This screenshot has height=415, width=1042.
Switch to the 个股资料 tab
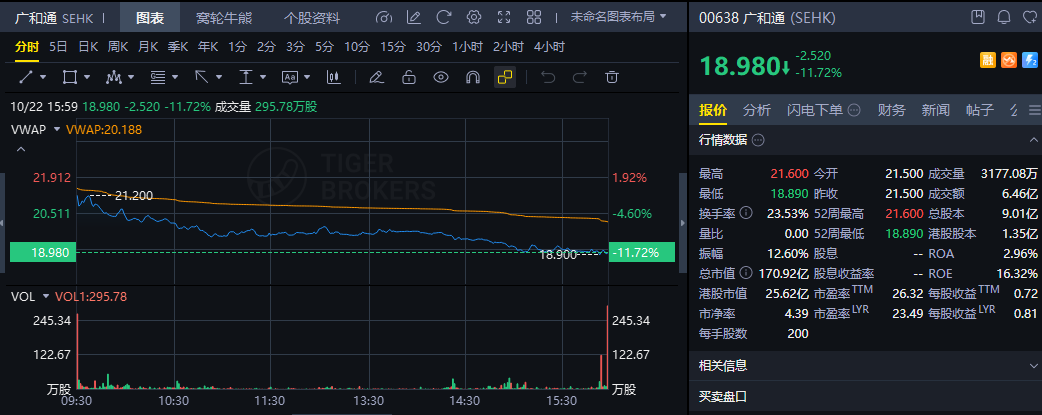point(312,18)
